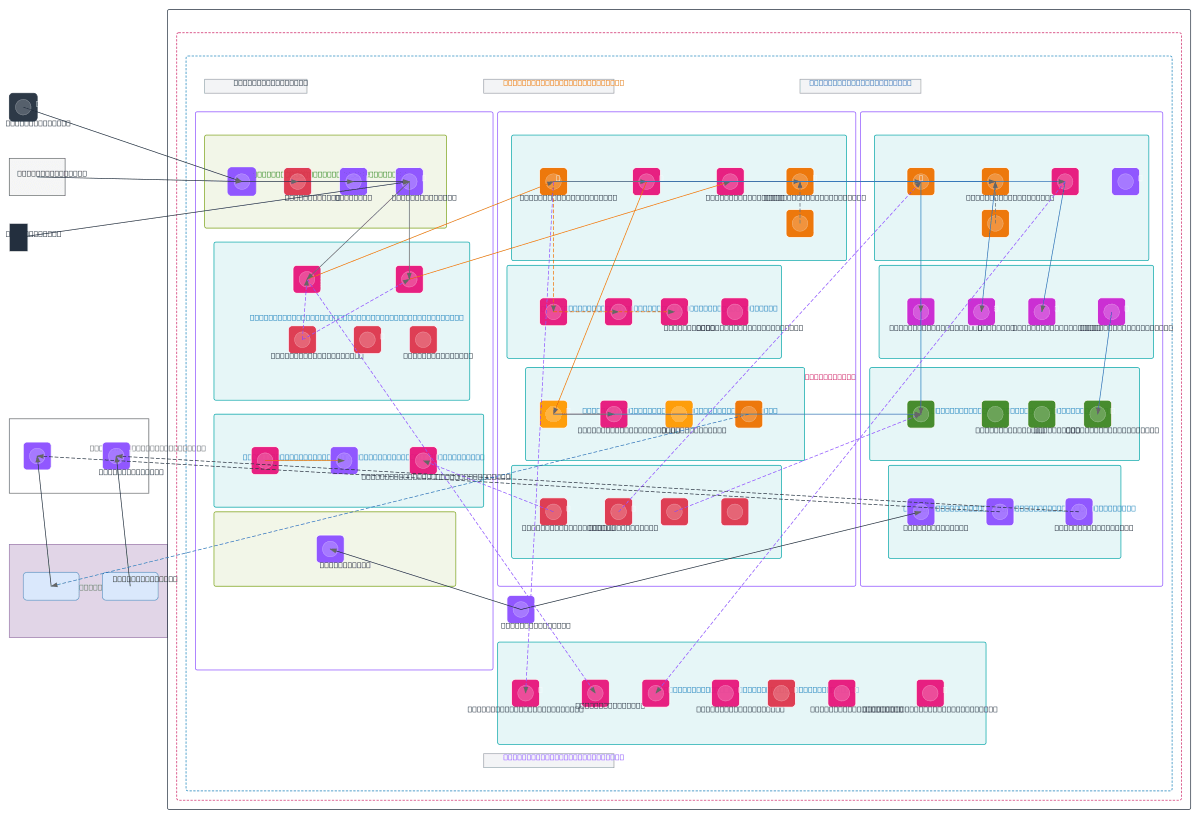The image size is (1200, 819).
Task: Click the blue-text label box at top right
Action: (859, 86)
